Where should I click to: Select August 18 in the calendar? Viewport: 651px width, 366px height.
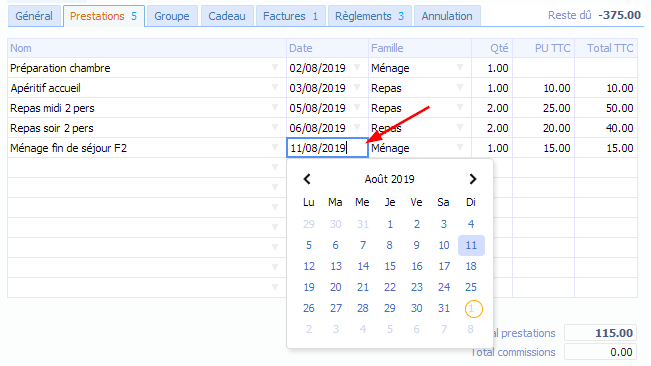471,266
